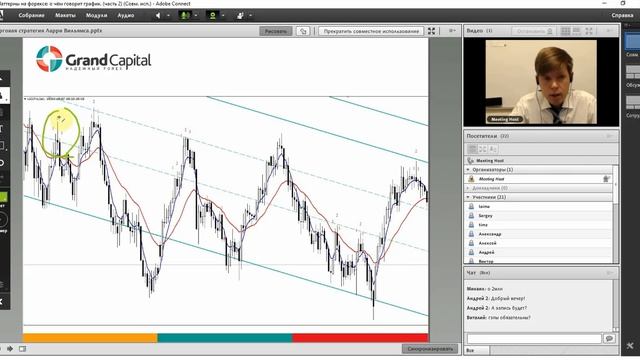Click the chat history scrollbar
Screen dimensions: 640x360
616,306
